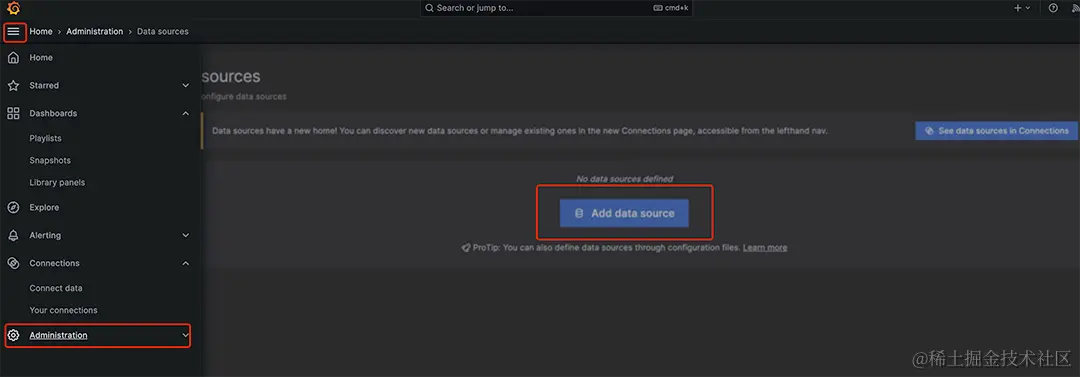
Task: Open Snapshots under Dashboards
Action: [x=50, y=161]
